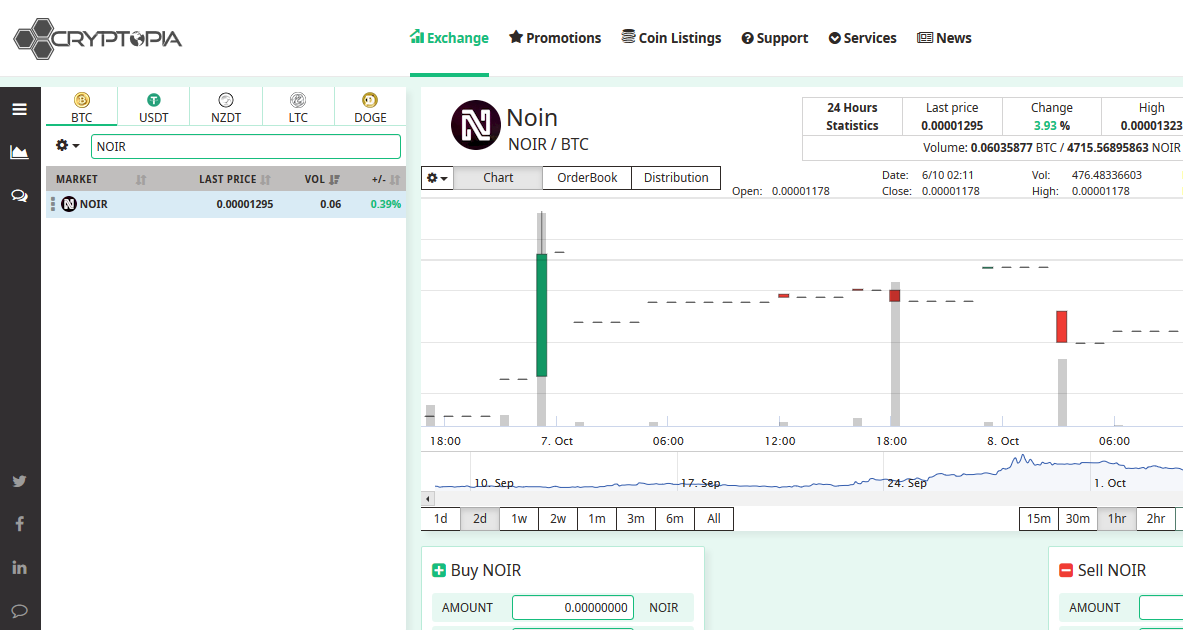Image resolution: width=1183 pixels, height=630 pixels.
Task: Open LinkedIn link in sidebar
Action: [x=20, y=567]
